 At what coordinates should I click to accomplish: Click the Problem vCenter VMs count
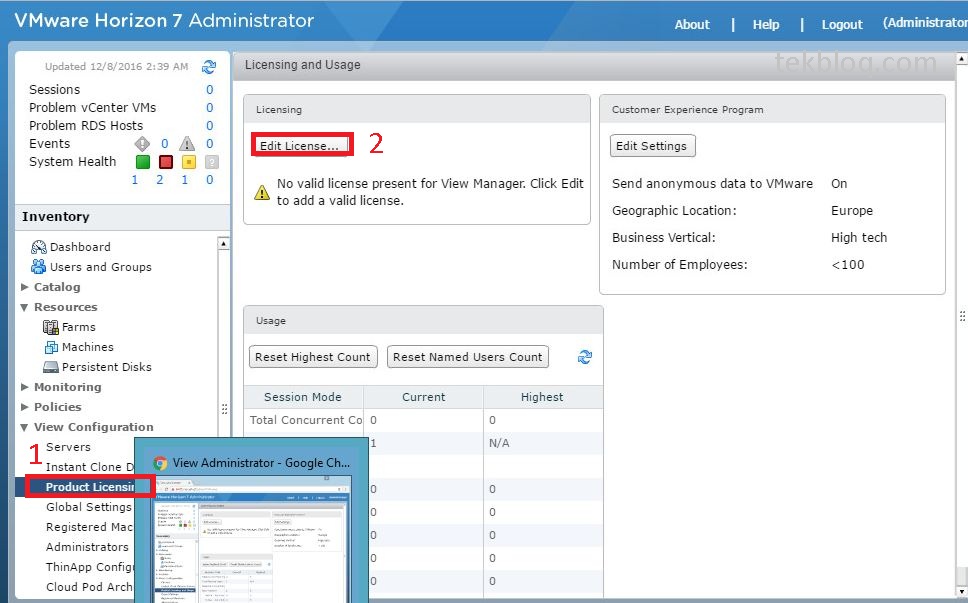click(x=210, y=107)
